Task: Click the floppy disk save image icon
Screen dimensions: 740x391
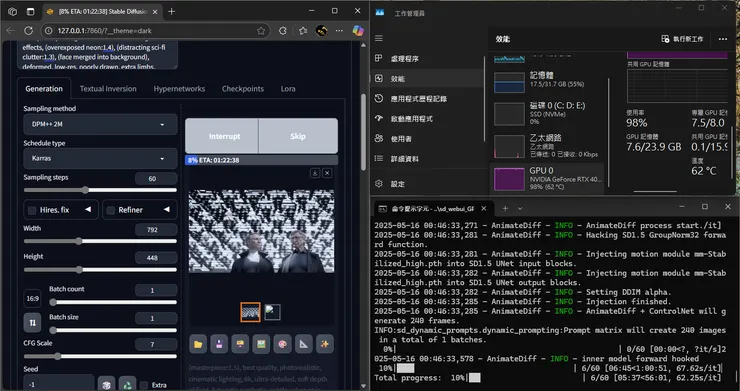Action: pyautogui.click(x=219, y=344)
